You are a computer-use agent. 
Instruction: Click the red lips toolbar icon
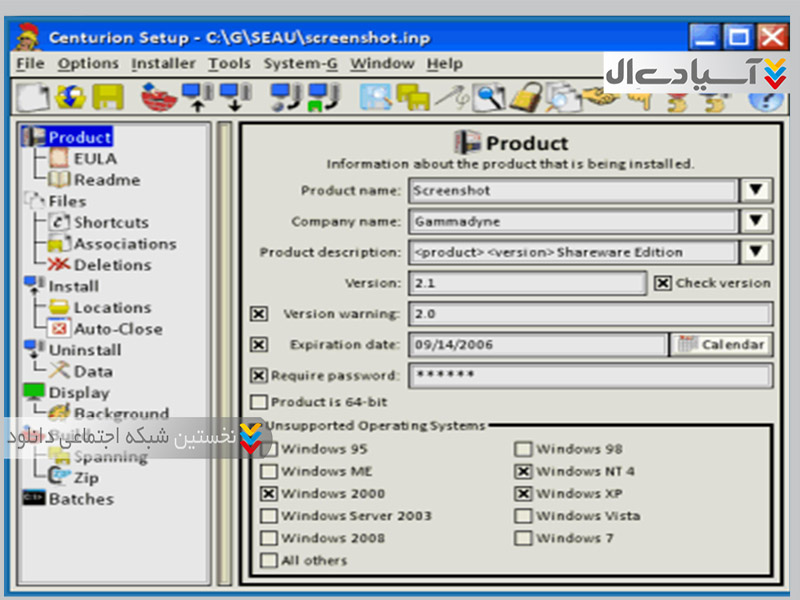[x=156, y=97]
